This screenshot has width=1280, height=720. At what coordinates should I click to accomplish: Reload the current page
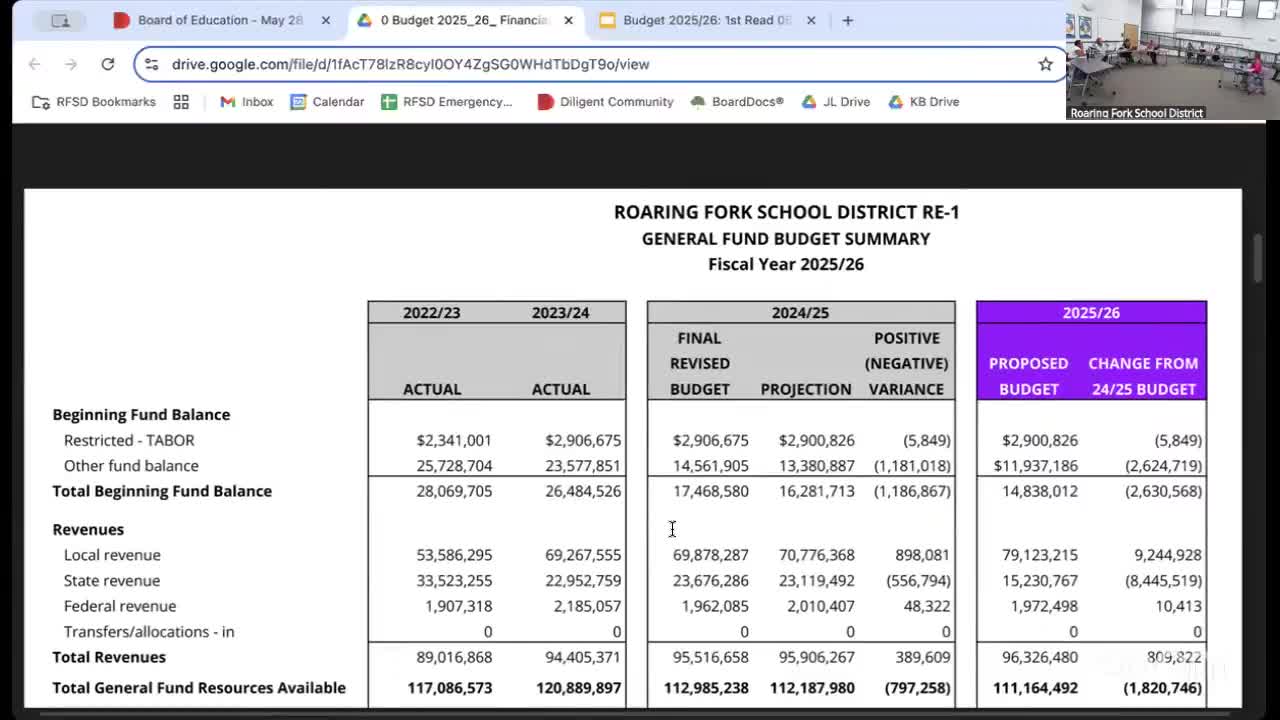coord(107,64)
